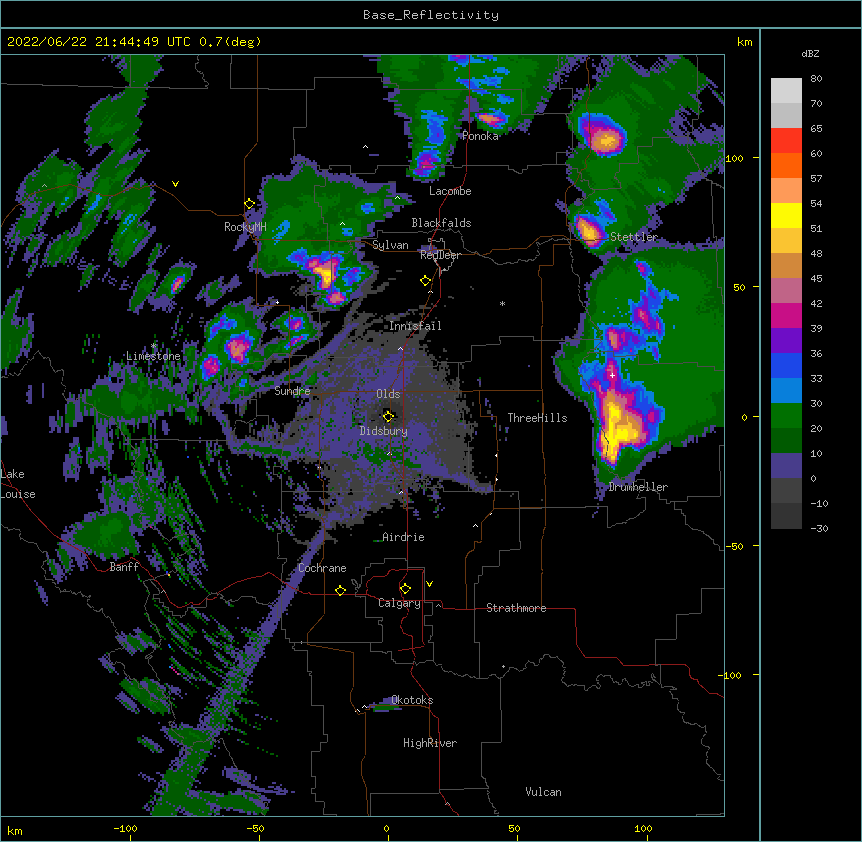This screenshot has height=842, width=862.
Task: Click the Limestone label
Action: 153,356
